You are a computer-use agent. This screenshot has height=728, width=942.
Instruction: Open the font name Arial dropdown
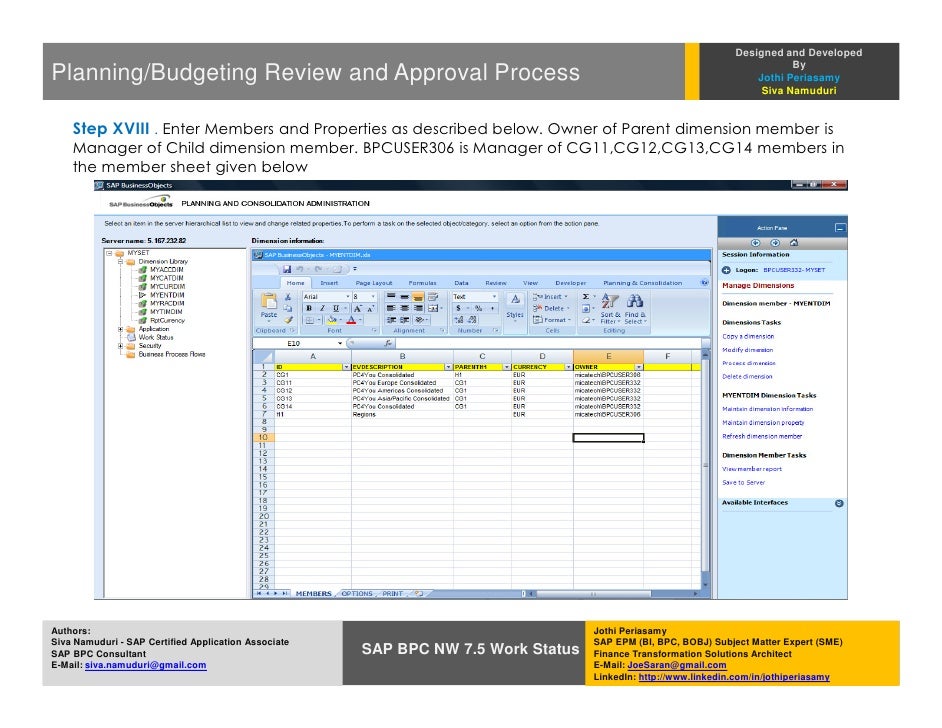327,297
